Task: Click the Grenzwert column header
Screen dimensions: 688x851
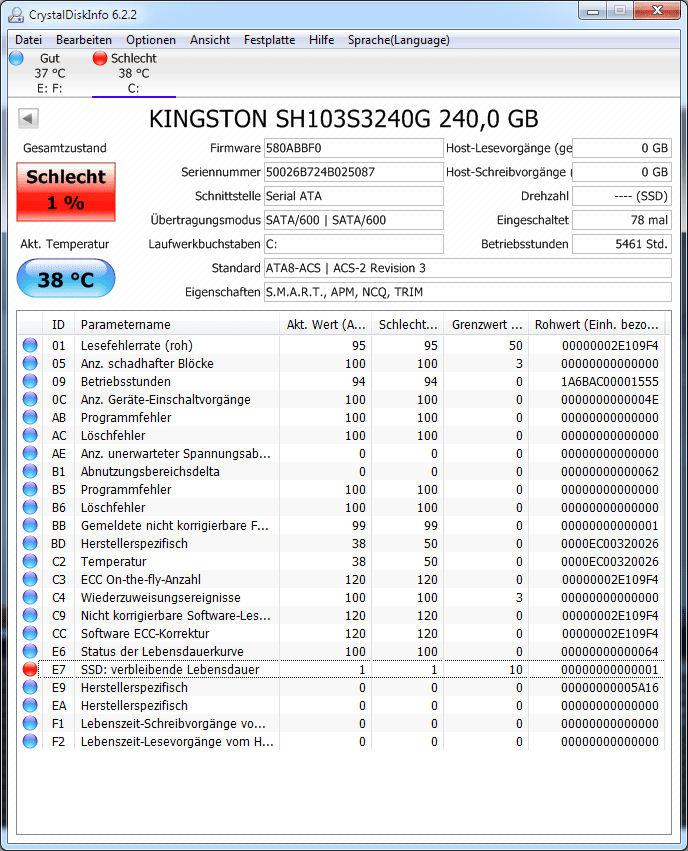Action: point(487,325)
